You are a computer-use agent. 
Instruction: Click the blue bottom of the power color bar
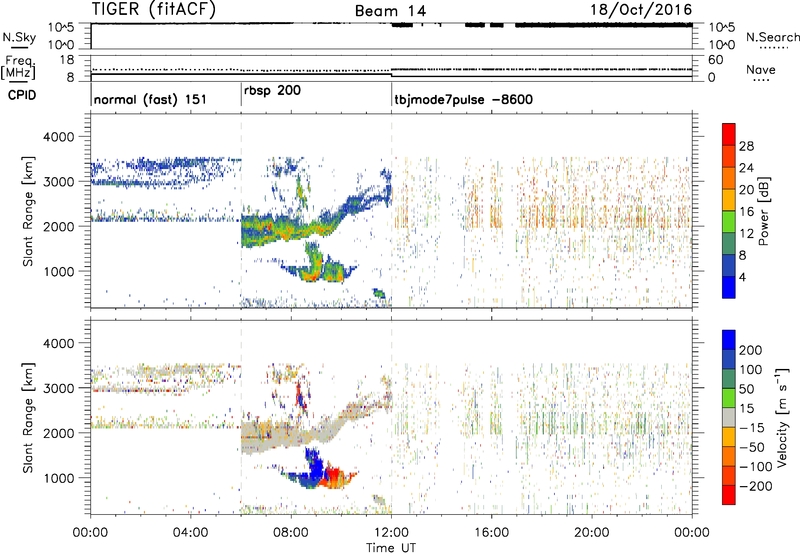click(729, 287)
